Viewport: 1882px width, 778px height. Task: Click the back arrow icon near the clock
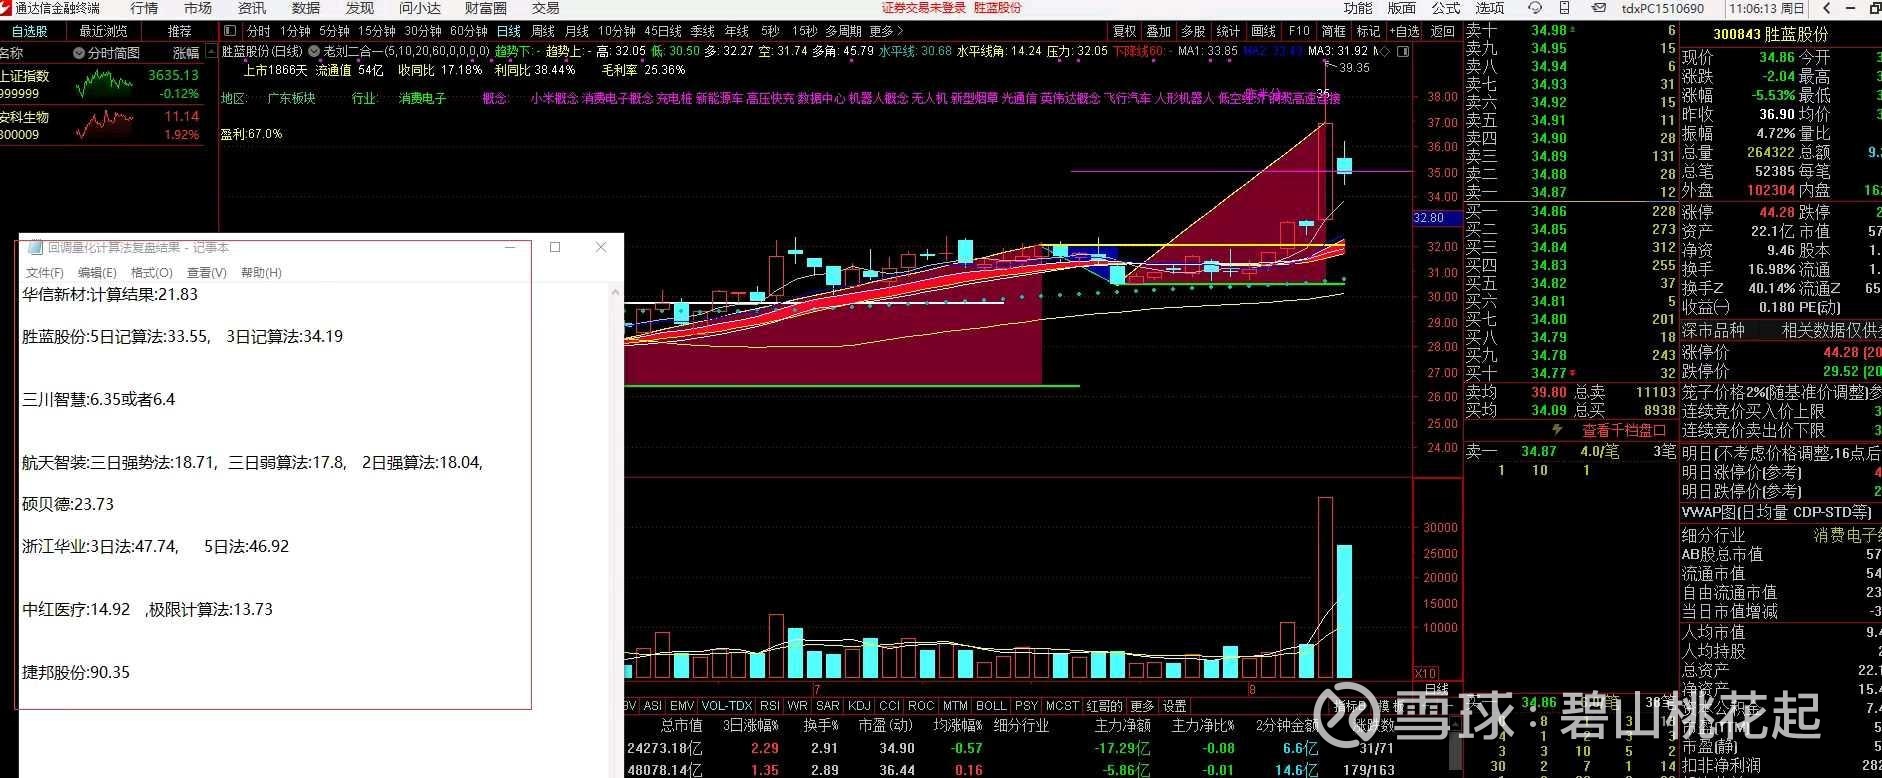tap(1826, 8)
